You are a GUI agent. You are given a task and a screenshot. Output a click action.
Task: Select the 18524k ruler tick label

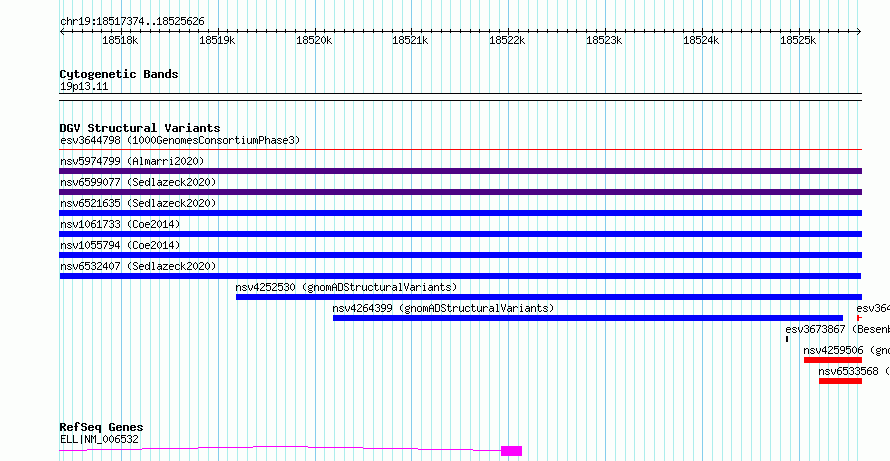pyautogui.click(x=702, y=40)
